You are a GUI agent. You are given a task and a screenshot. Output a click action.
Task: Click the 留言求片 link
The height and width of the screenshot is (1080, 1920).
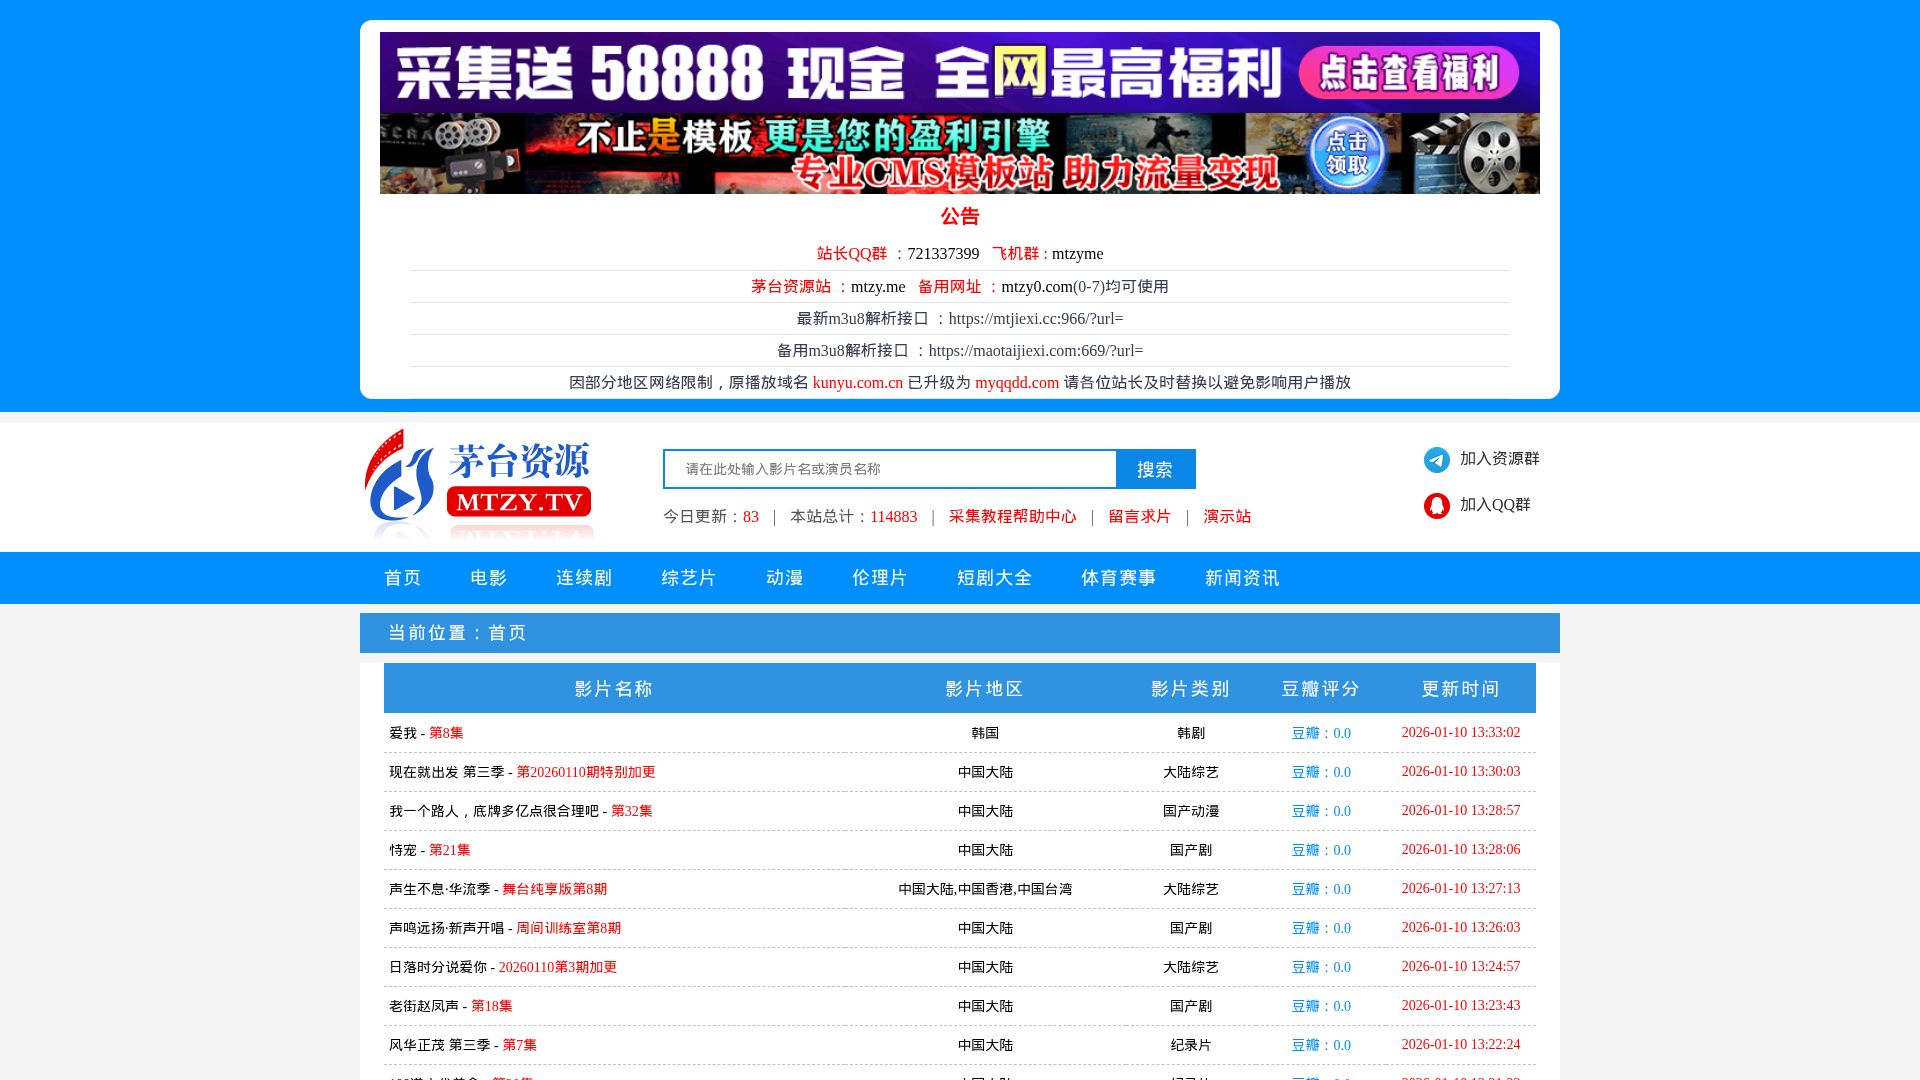click(1139, 517)
